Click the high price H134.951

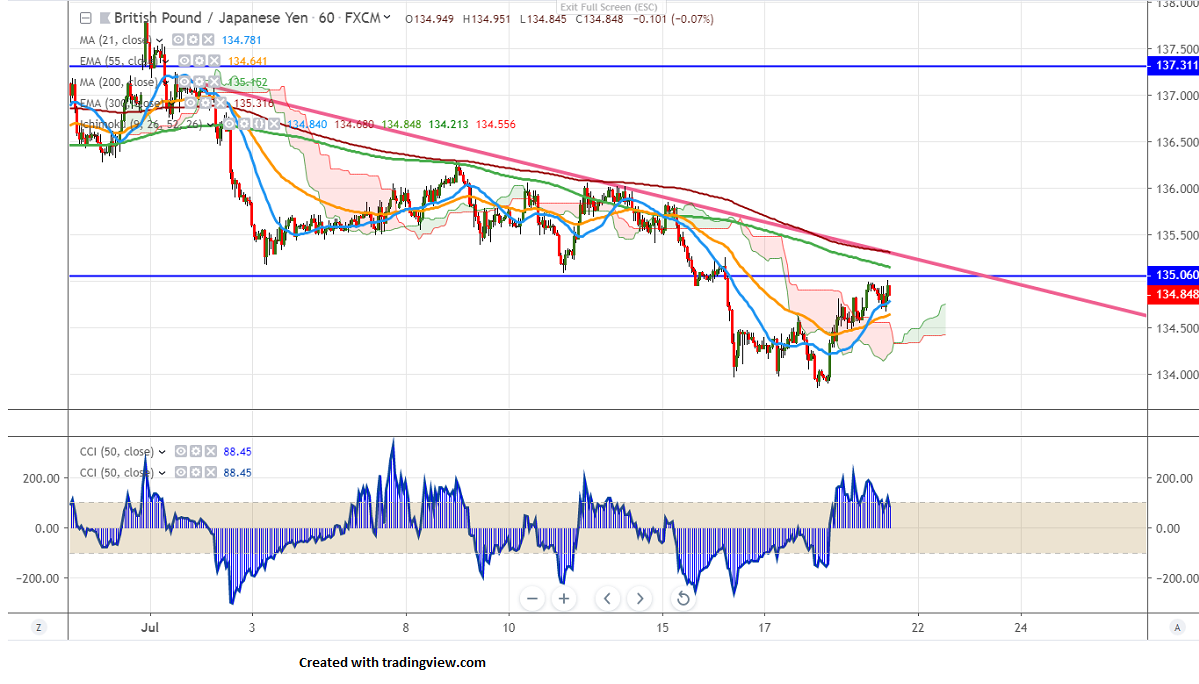[x=487, y=19]
